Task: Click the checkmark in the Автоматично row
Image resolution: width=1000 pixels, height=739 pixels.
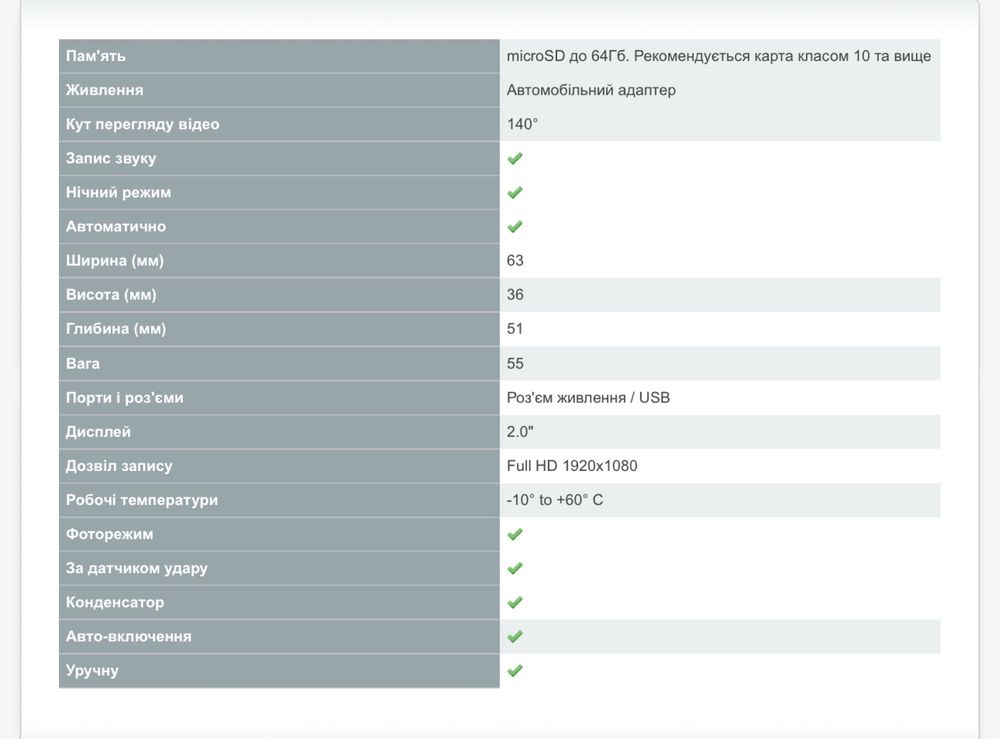Action: click(x=515, y=226)
